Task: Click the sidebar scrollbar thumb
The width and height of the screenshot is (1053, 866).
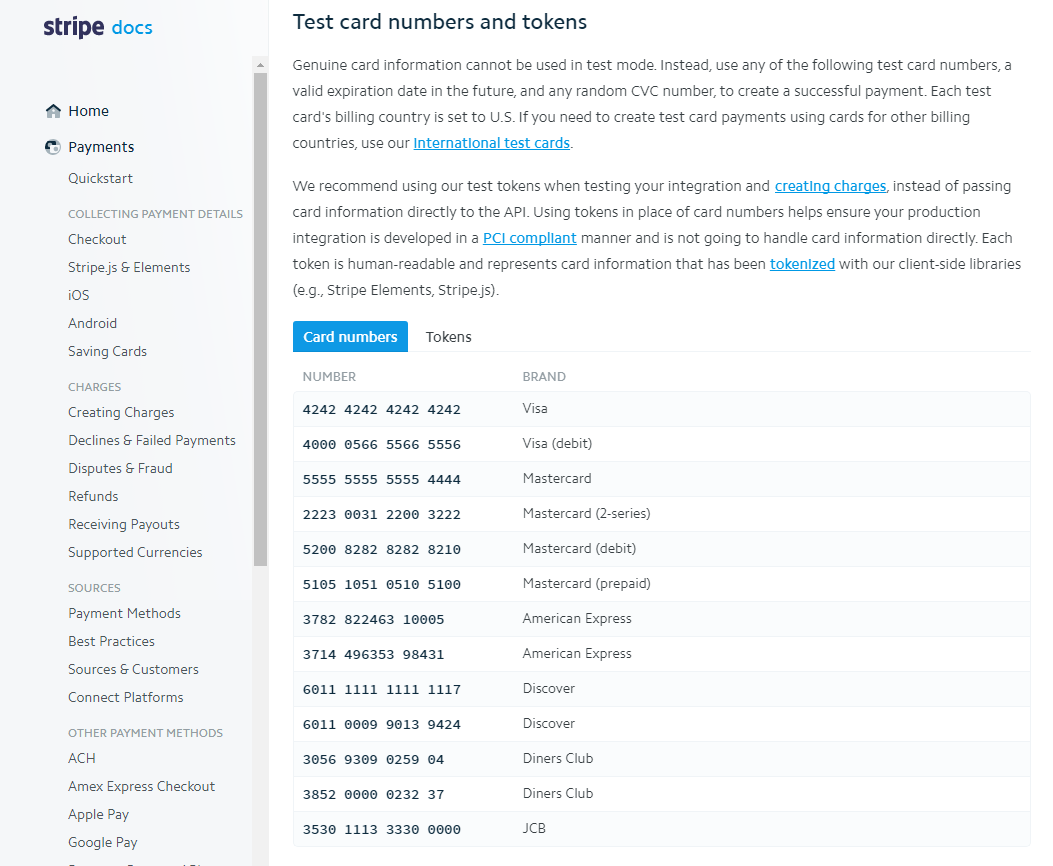Action: pyautogui.click(x=261, y=320)
